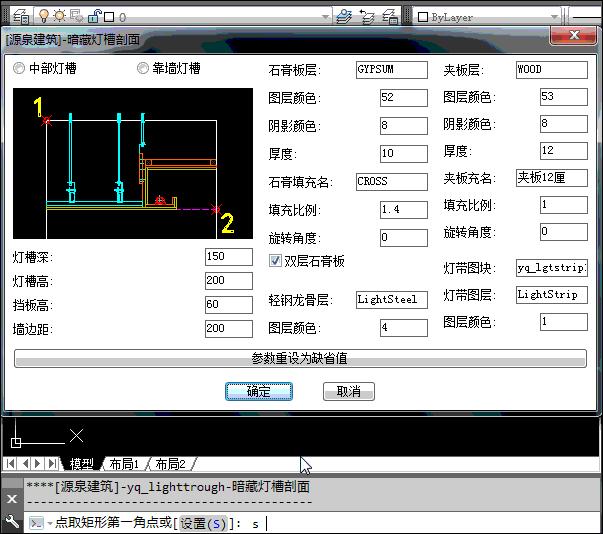Viewport: 603px width, 534px height.
Task: Click the 参数重设为缺省值 button
Action: pyautogui.click(x=300, y=358)
